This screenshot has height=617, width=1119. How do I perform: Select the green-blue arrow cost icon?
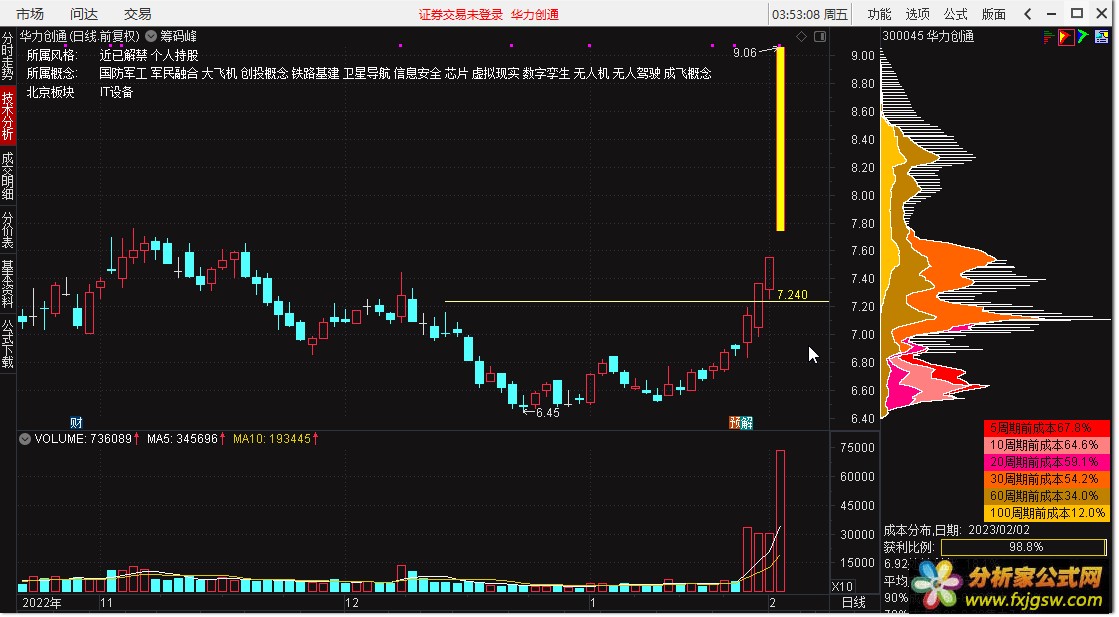1083,36
